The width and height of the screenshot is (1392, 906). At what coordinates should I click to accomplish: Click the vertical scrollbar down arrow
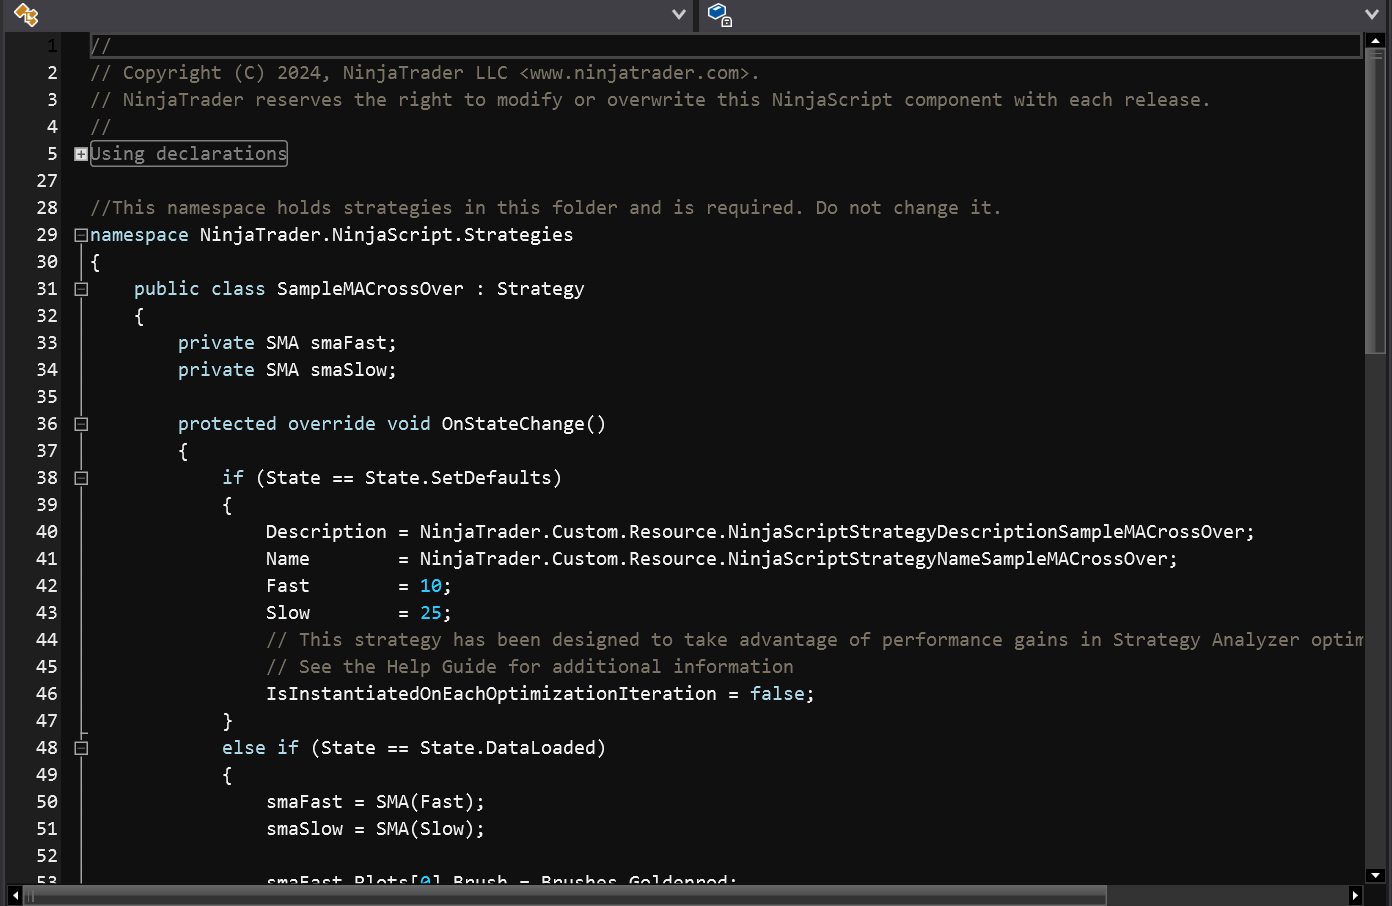pyautogui.click(x=1376, y=876)
